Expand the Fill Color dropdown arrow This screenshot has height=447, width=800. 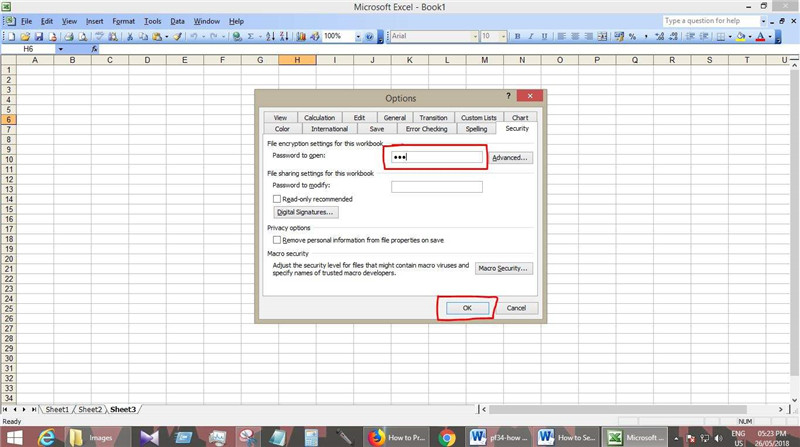coord(750,36)
